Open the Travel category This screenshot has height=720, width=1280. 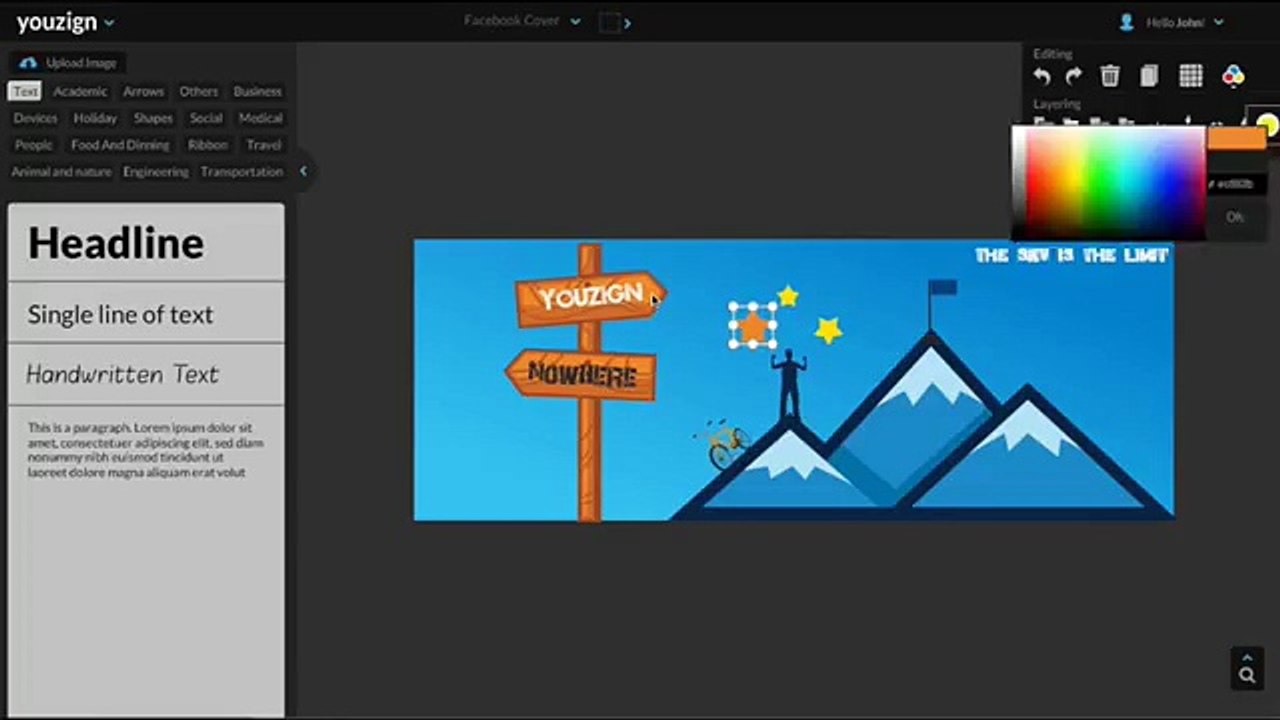(263, 145)
